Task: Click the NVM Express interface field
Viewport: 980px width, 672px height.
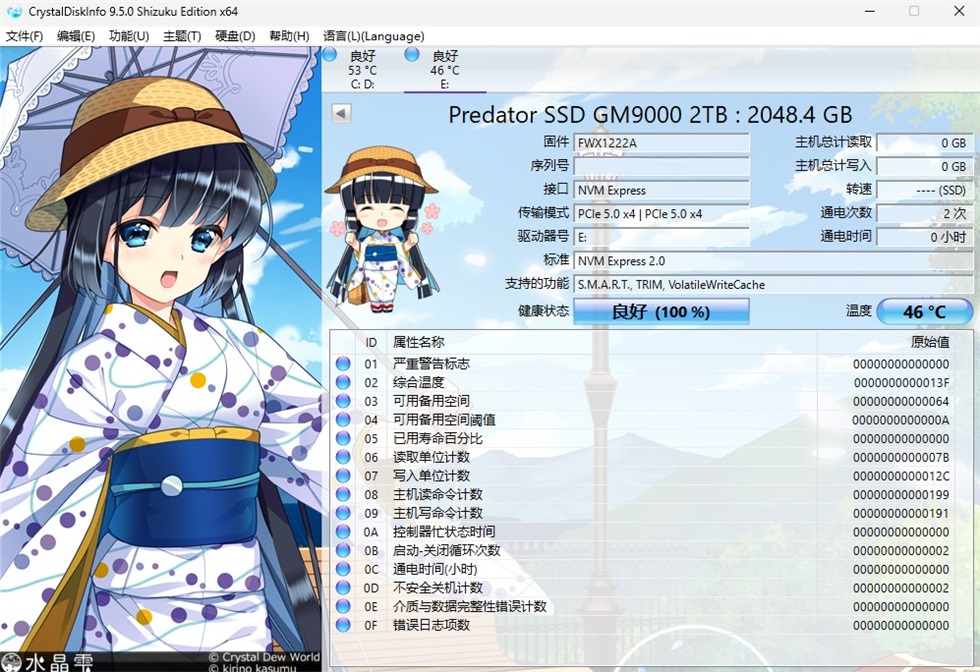Action: point(661,190)
